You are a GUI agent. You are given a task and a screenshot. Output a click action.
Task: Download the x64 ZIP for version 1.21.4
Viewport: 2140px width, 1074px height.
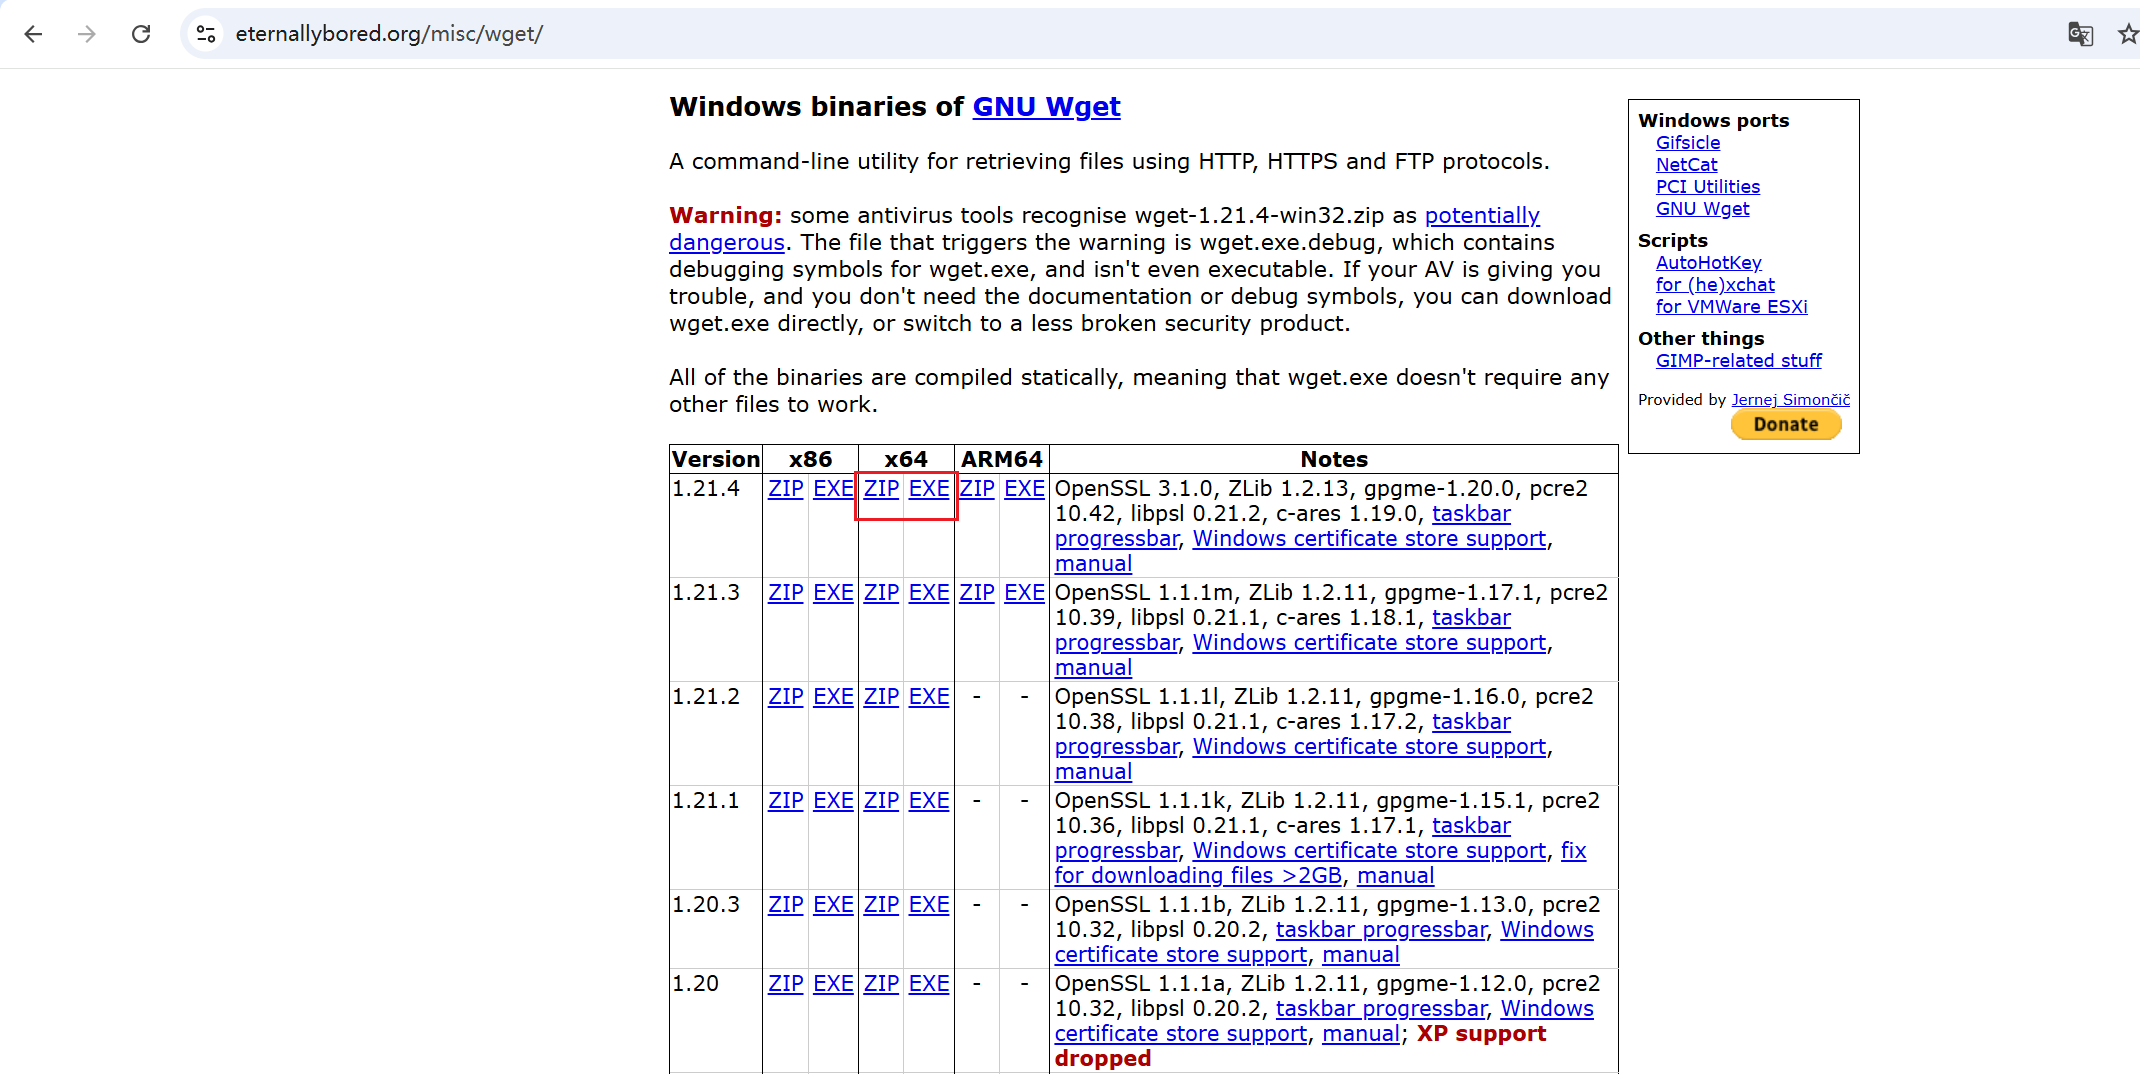point(881,489)
